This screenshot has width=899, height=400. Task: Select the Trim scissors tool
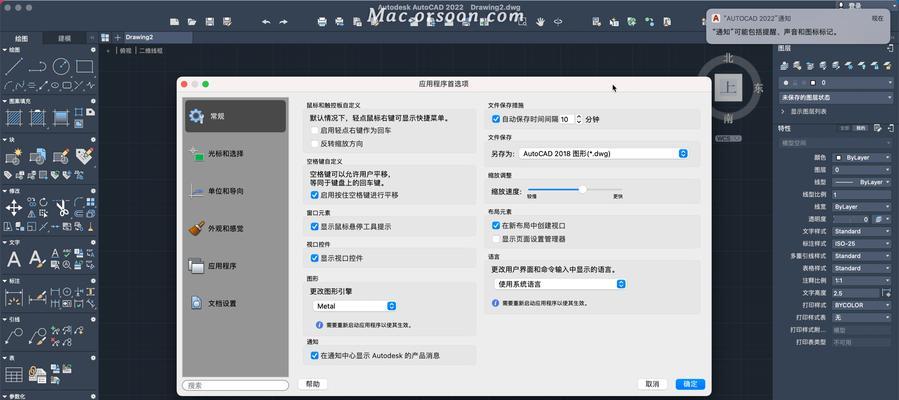[x=61, y=207]
